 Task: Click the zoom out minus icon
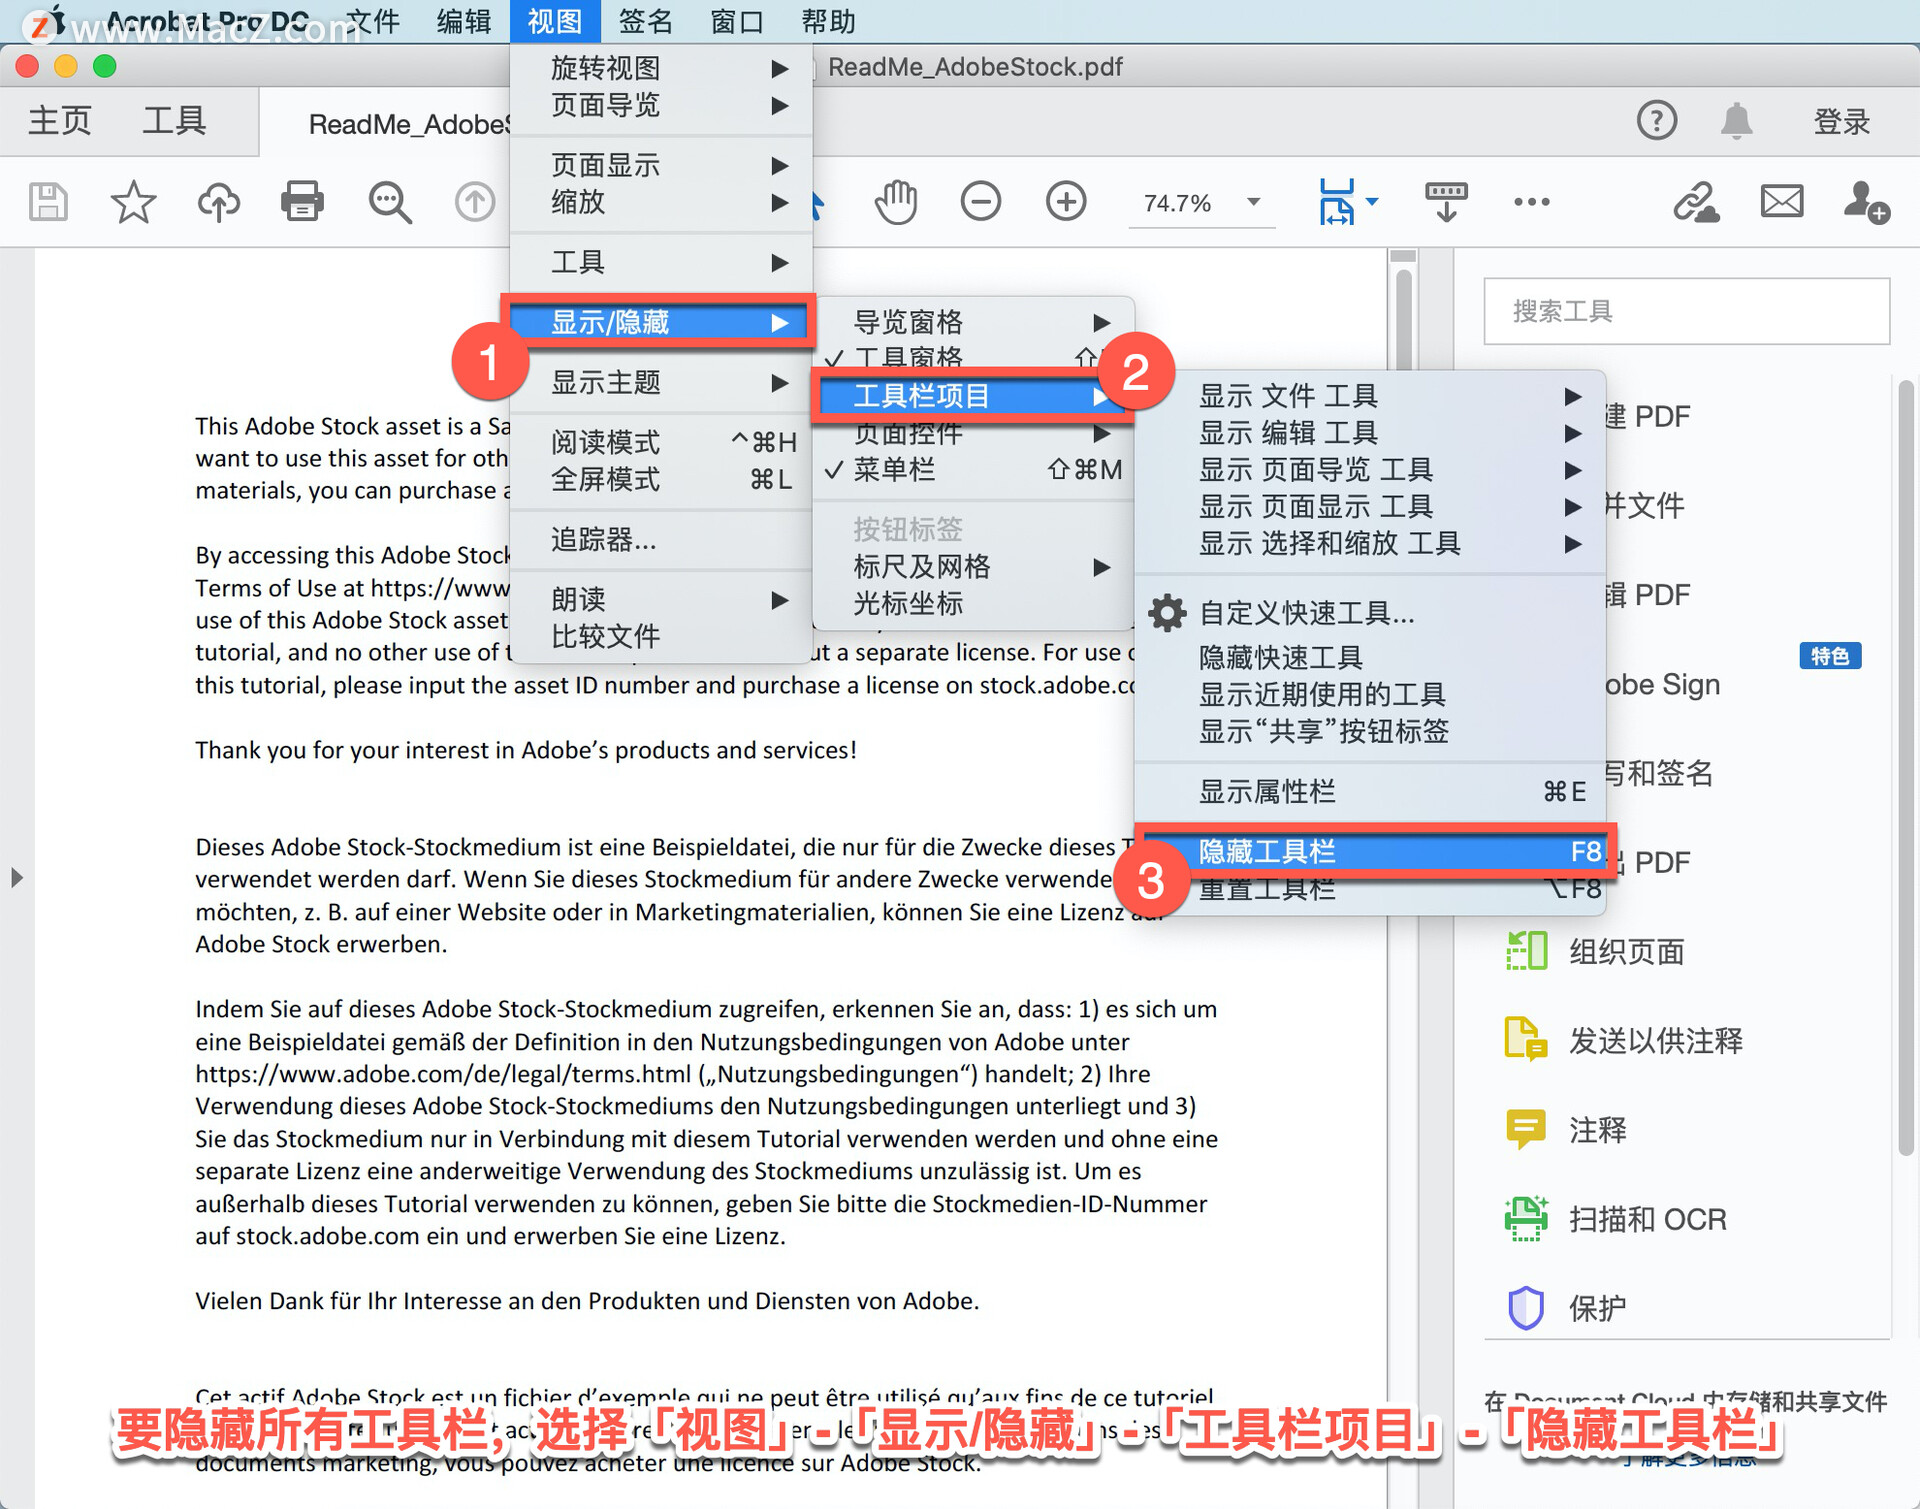point(981,202)
